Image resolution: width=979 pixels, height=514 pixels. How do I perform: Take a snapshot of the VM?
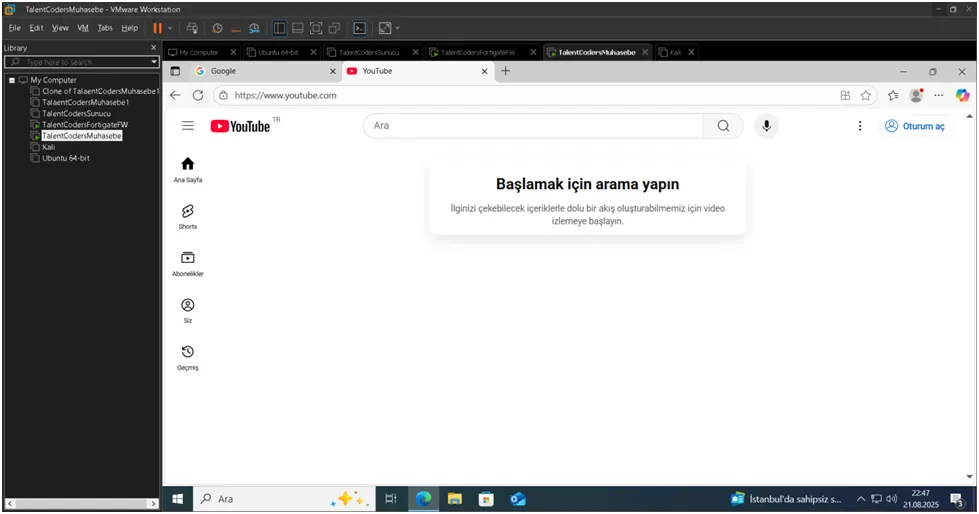click(217, 28)
